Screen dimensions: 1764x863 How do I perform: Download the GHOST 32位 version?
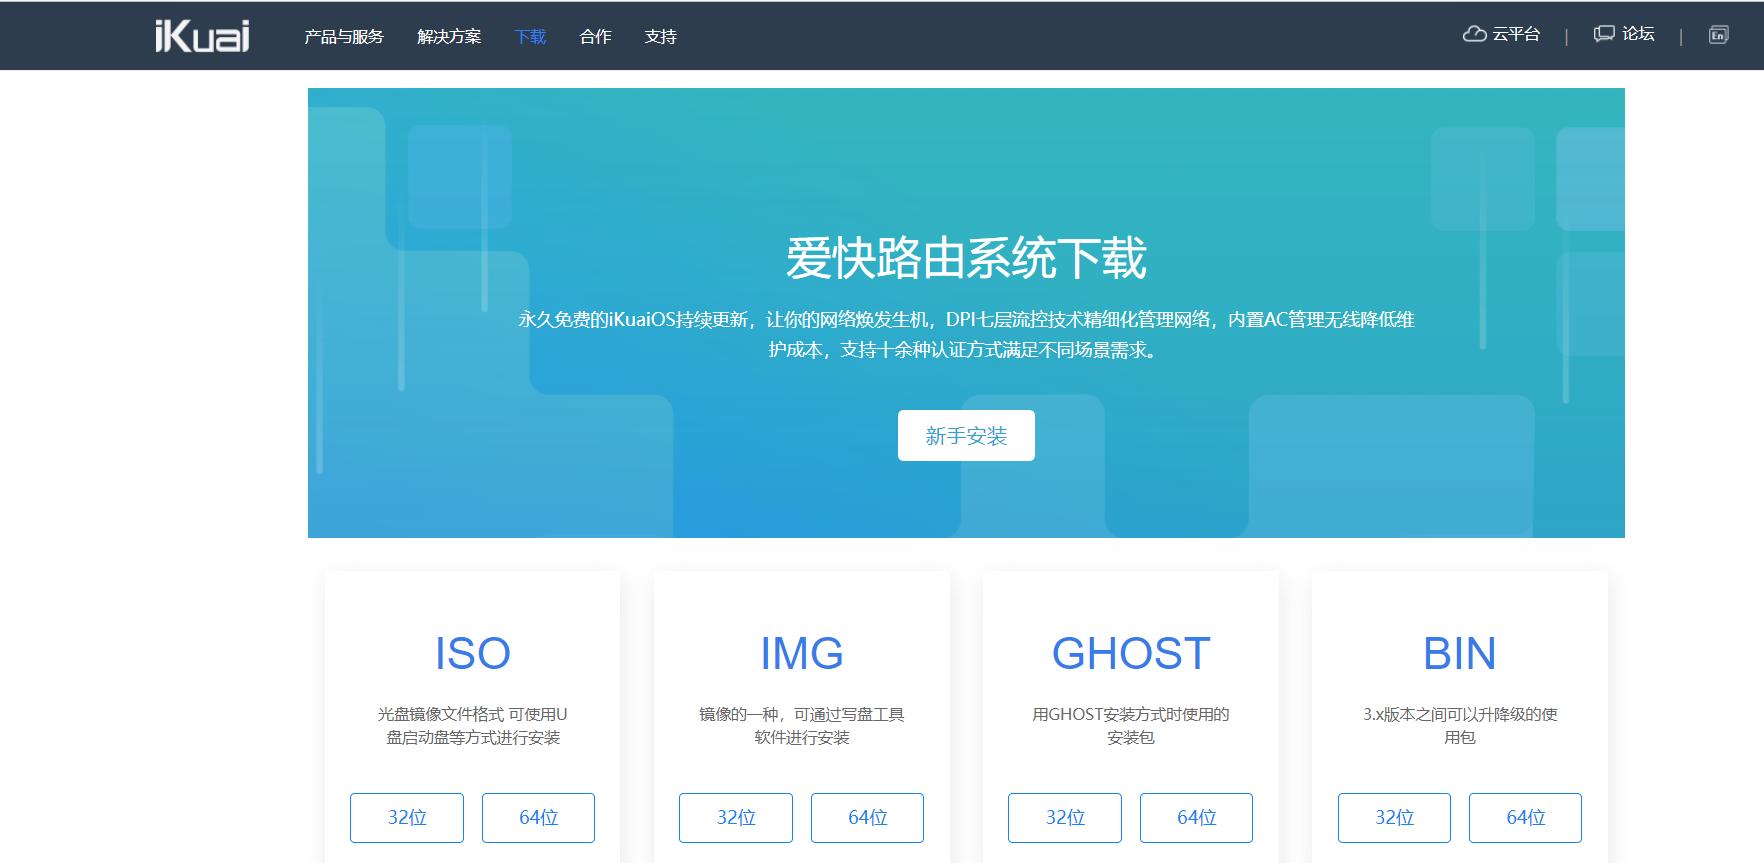tap(1065, 818)
